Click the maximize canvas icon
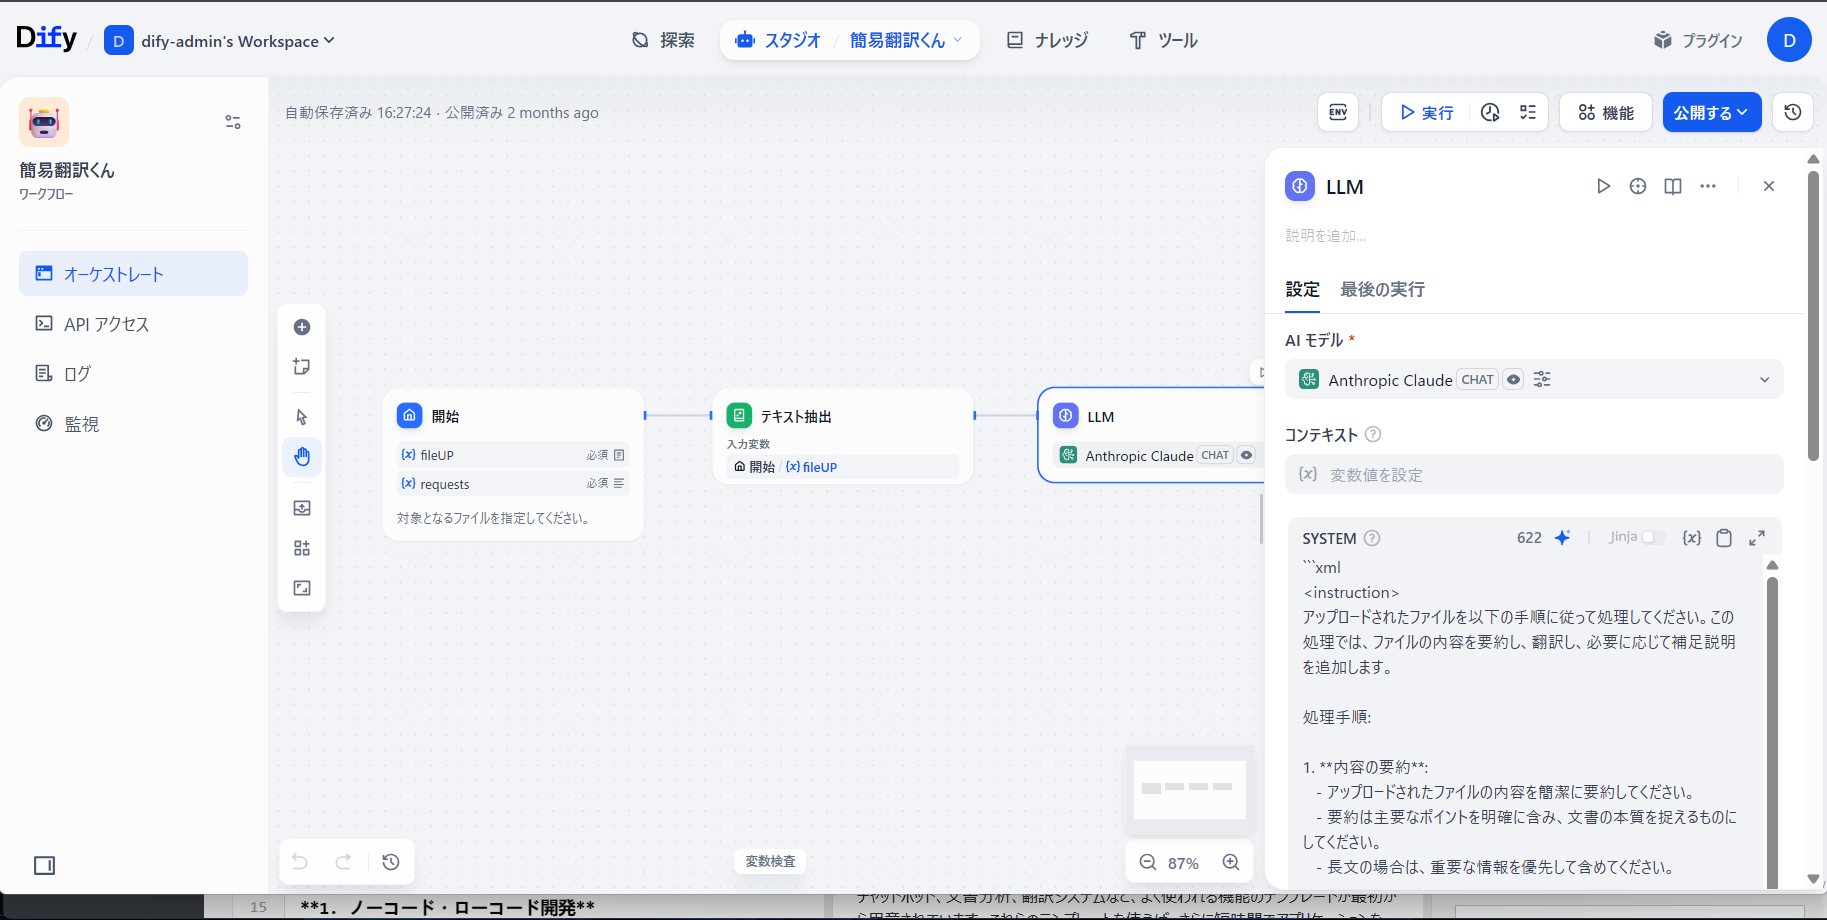This screenshot has width=1827, height=920. click(x=302, y=588)
